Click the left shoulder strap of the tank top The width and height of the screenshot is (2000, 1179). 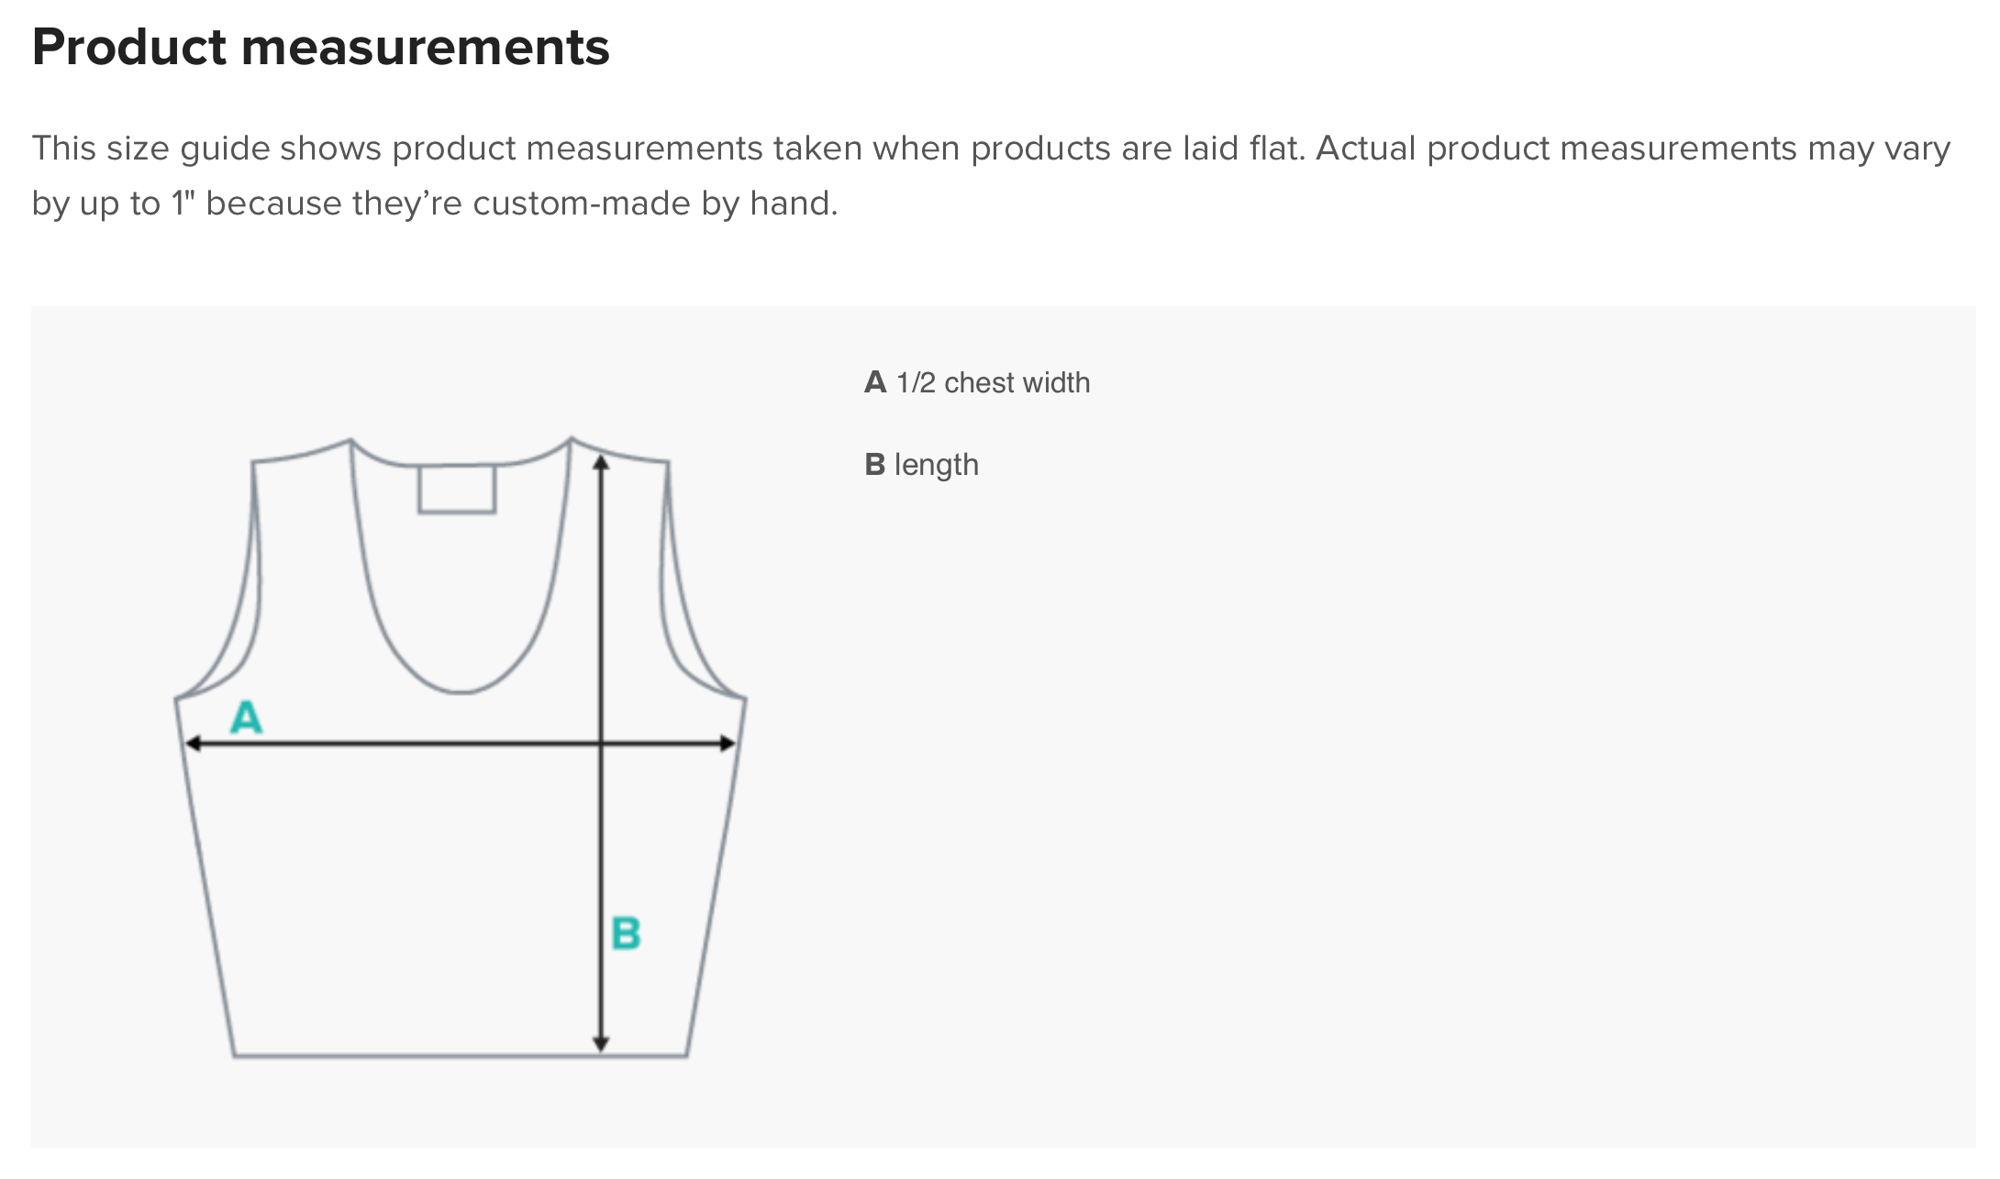(302, 452)
